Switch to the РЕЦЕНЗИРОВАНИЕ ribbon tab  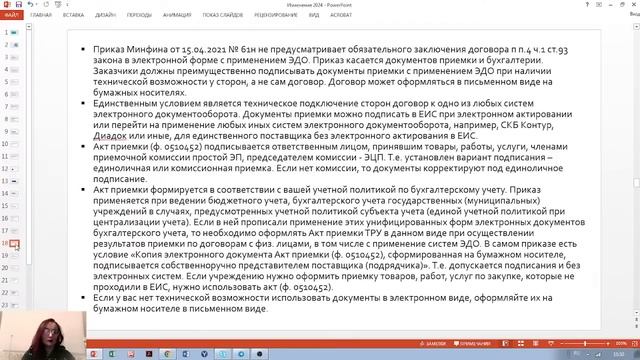pyautogui.click(x=276, y=15)
